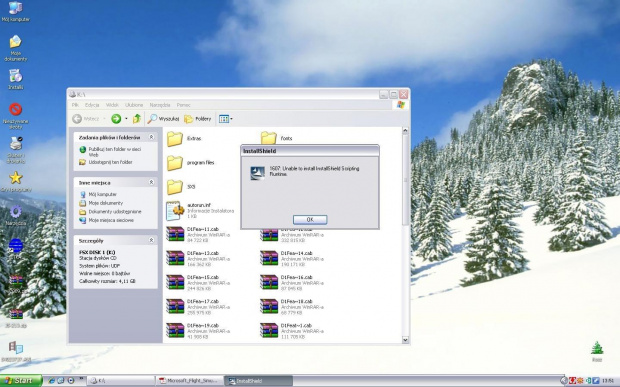Select the D1Fea~14.cab archive
Screen dimensions: 620x387
[x=292, y=258]
